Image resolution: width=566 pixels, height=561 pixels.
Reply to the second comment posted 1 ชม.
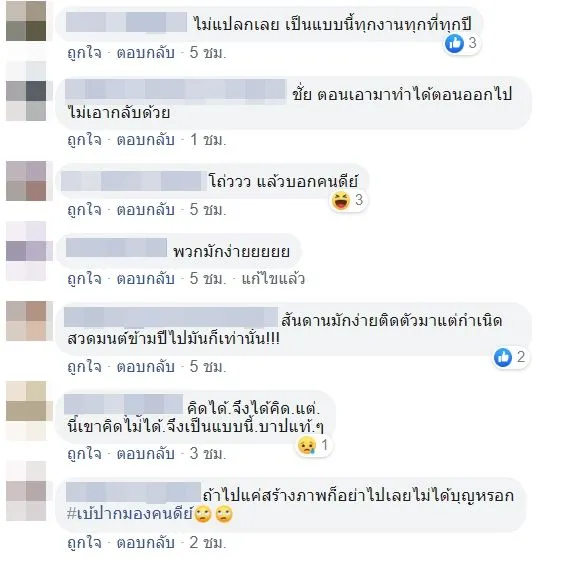(x=146, y=140)
